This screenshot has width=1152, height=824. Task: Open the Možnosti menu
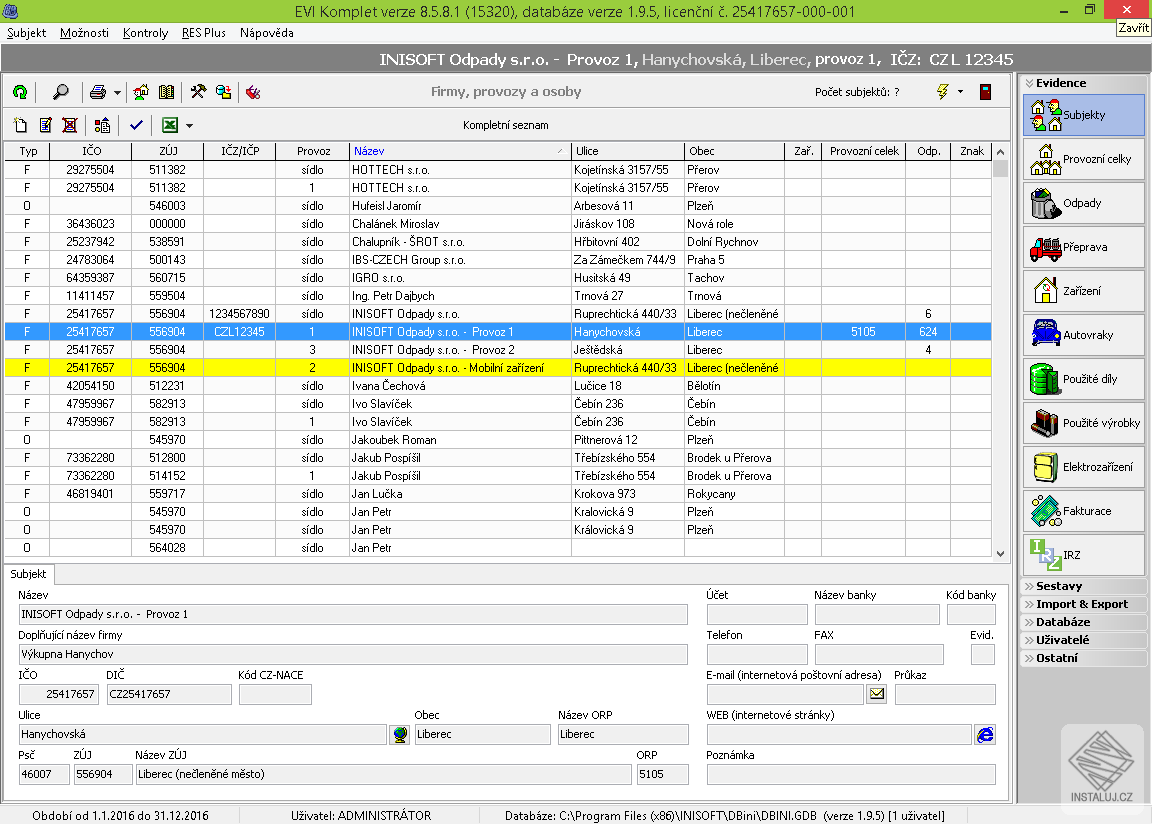tap(84, 33)
